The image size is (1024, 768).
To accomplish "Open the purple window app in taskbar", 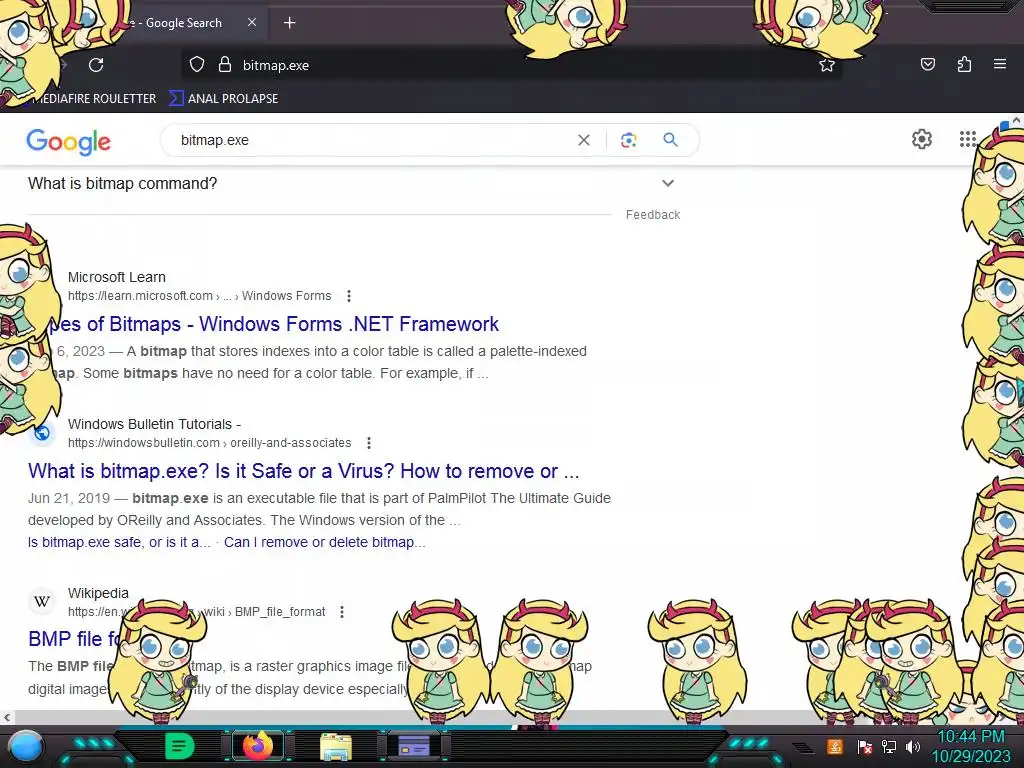I will [x=414, y=746].
